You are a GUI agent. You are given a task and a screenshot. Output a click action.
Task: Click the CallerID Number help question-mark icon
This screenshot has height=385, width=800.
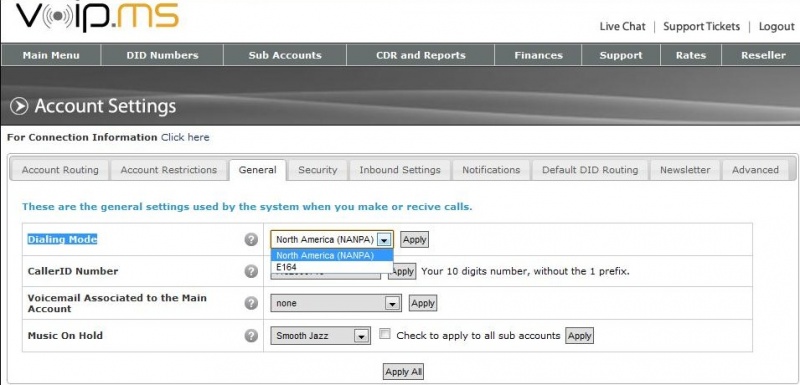tap(251, 271)
